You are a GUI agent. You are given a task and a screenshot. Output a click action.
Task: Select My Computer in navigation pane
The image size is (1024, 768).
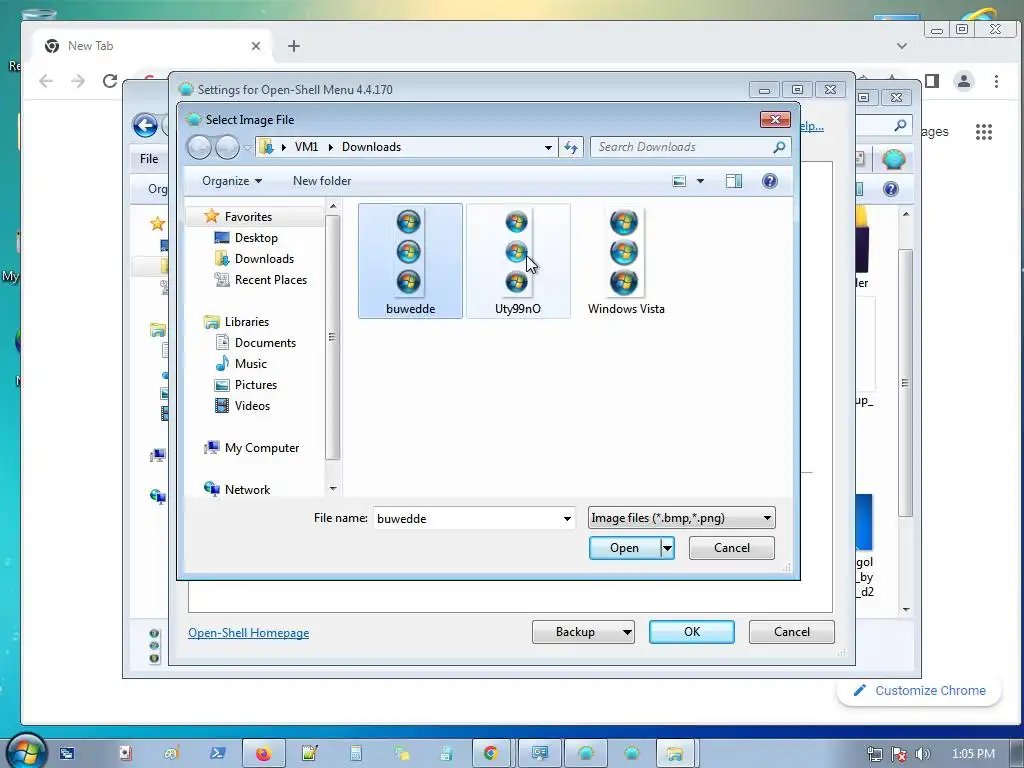point(261,447)
